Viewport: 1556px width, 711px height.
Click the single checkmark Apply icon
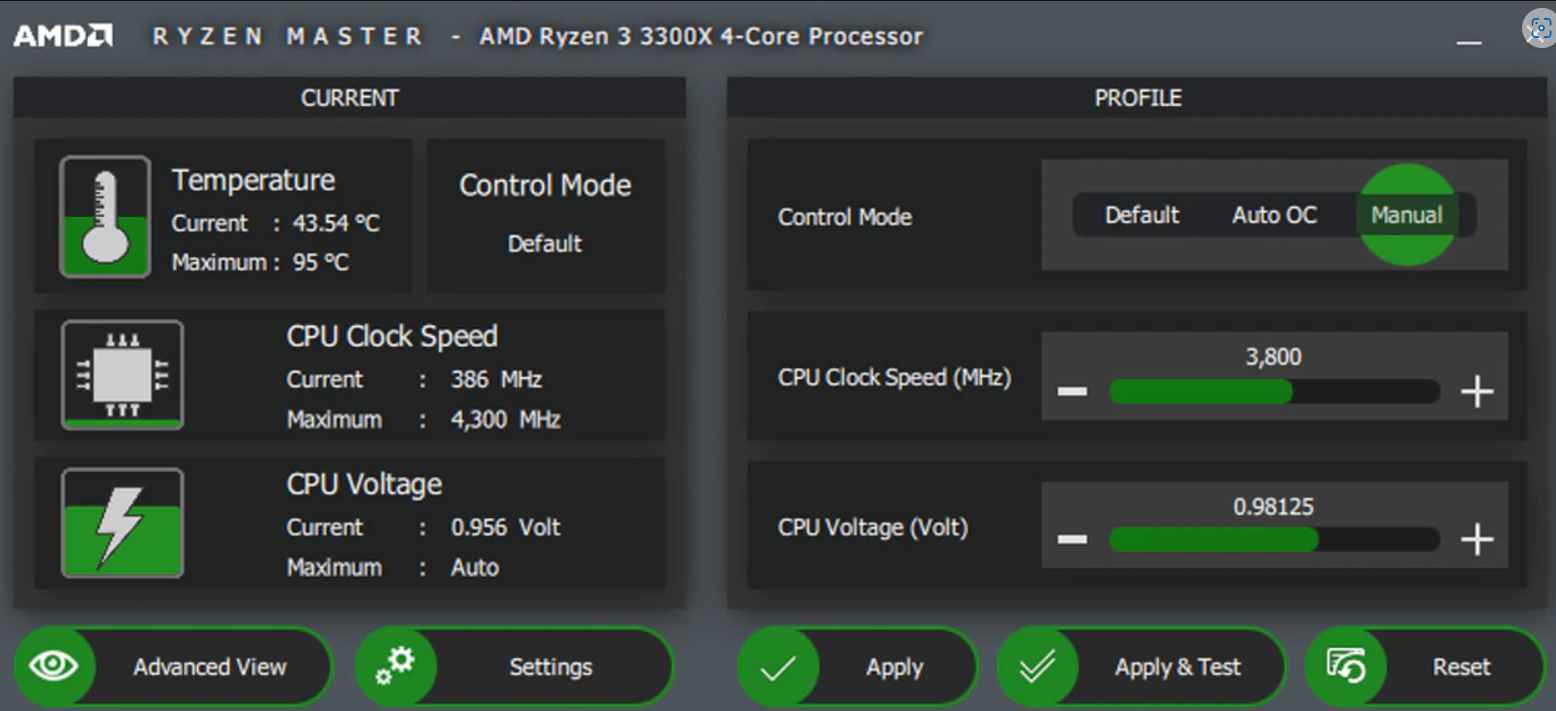tap(778, 668)
